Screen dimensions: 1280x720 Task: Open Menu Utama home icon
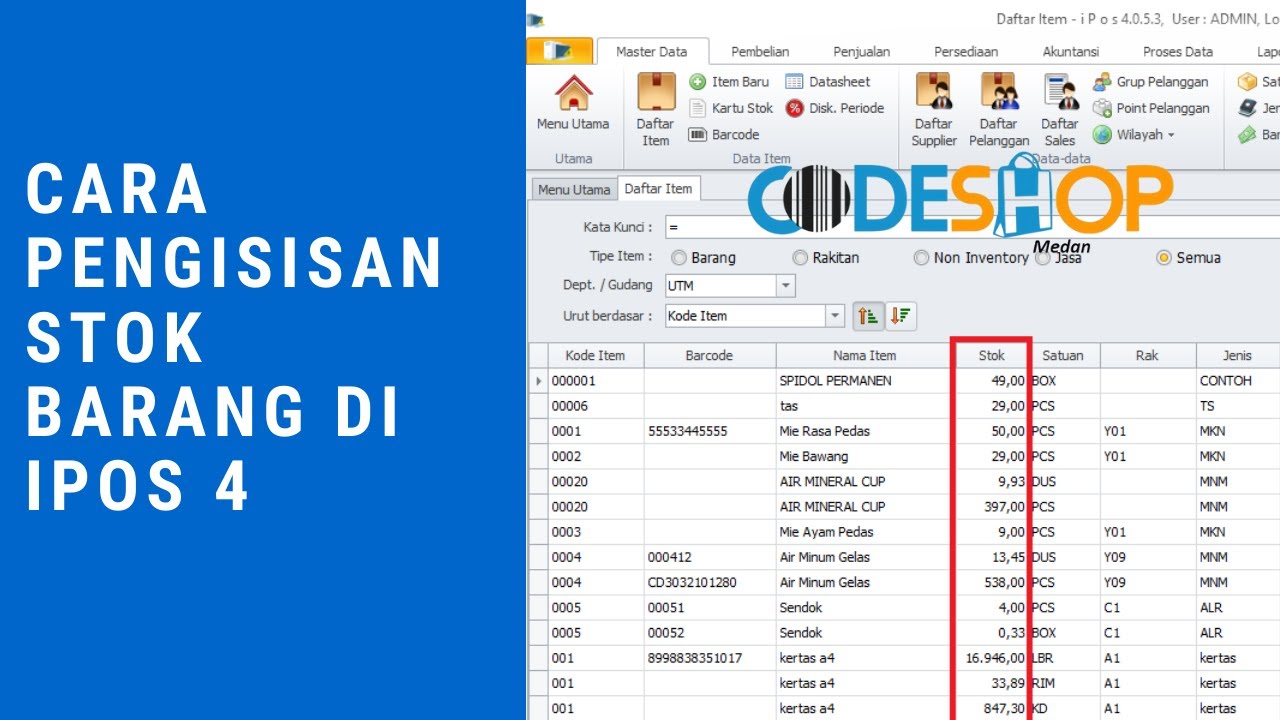pos(573,103)
